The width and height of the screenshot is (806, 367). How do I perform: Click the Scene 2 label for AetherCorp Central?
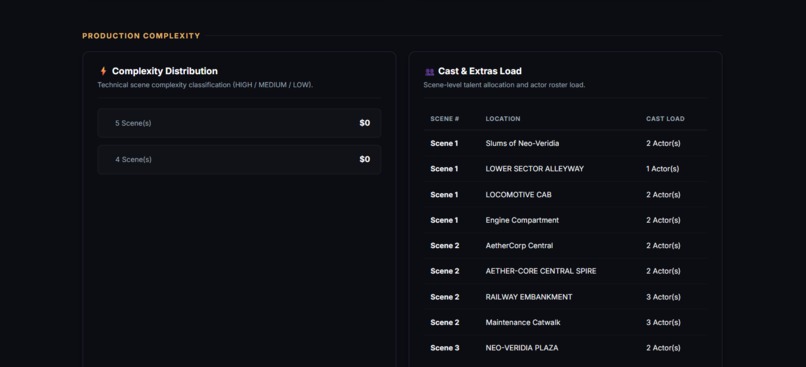tap(445, 246)
